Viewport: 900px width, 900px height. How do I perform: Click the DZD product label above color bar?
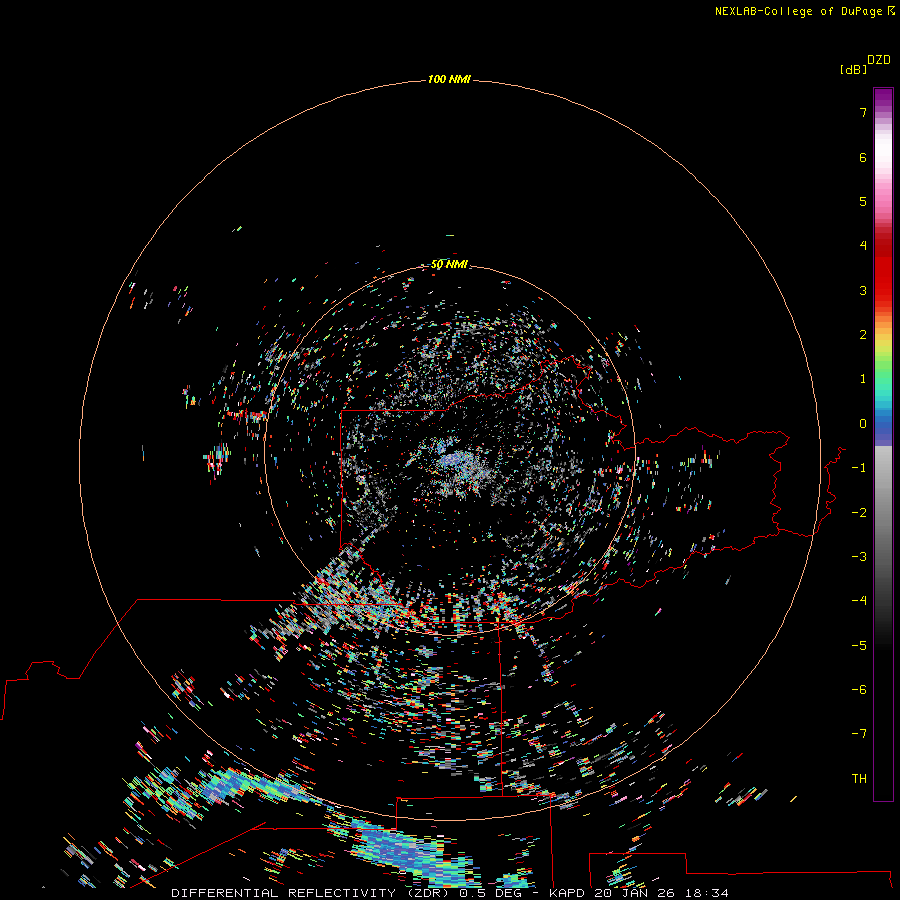[x=879, y=60]
